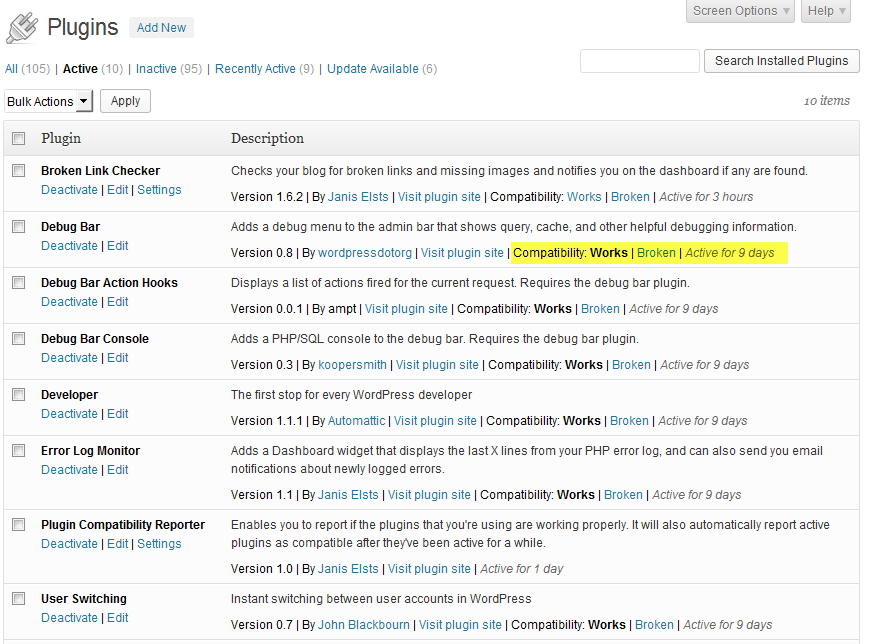This screenshot has height=644, width=874.
Task: Click the Apply bulk action button
Action: tap(125, 101)
